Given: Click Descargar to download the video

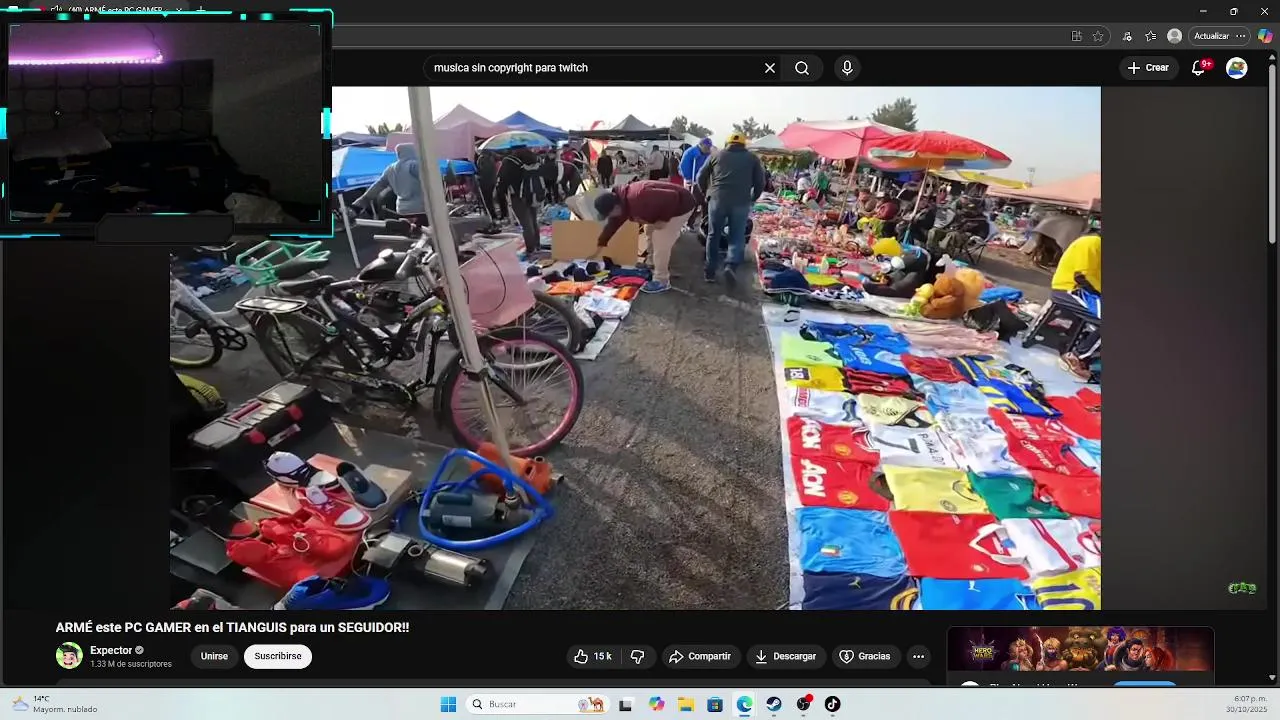Looking at the screenshot, I should point(786,656).
